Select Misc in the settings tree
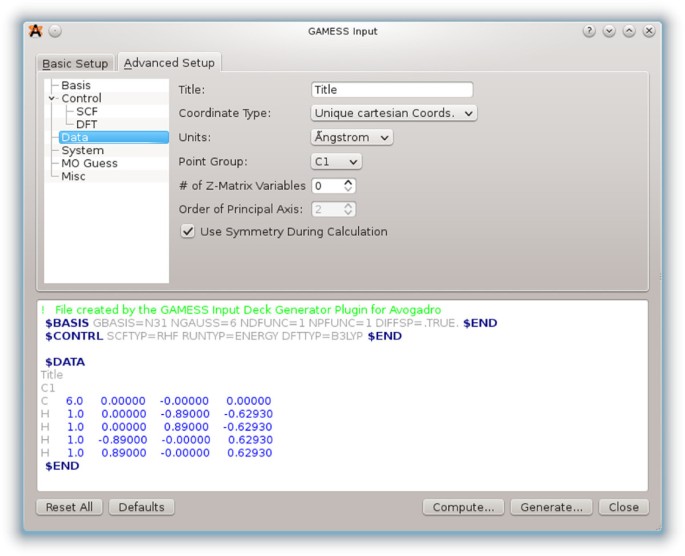Viewport: 685px width, 556px height. (73, 176)
